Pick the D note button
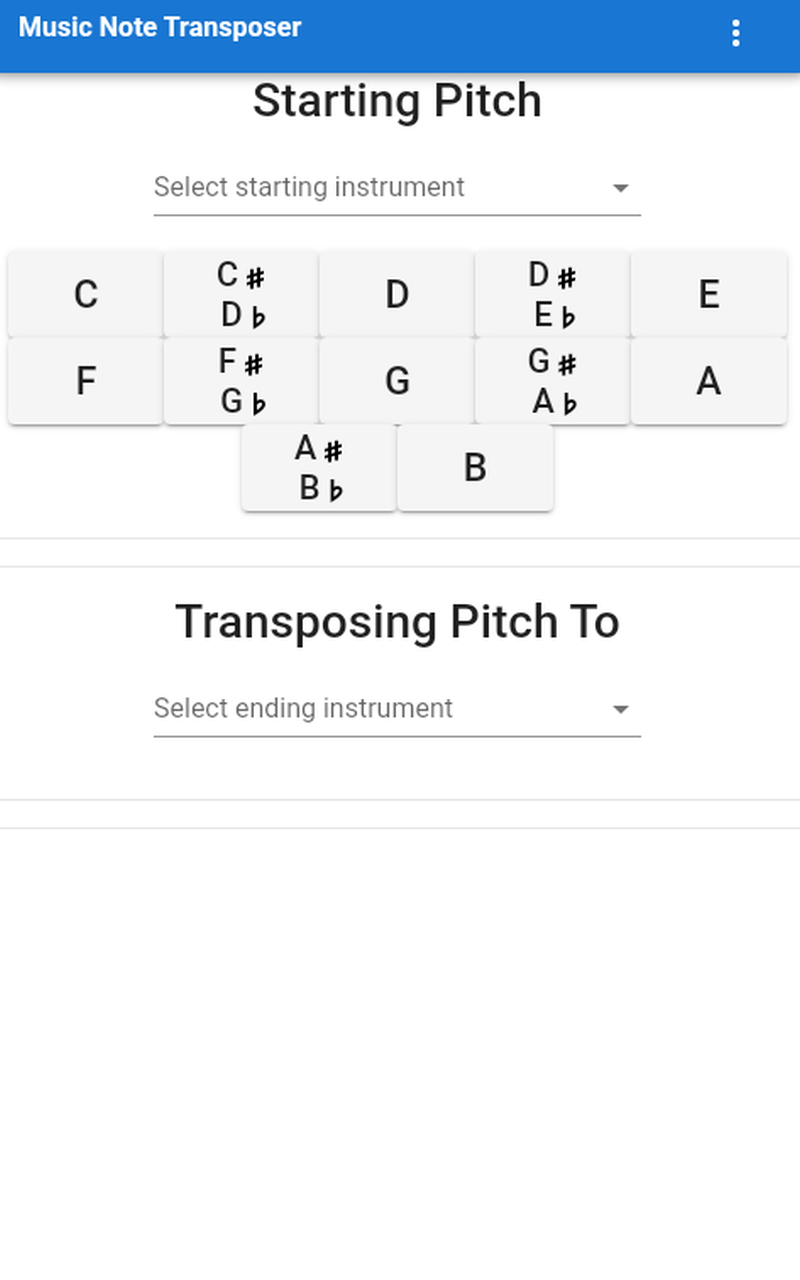The width and height of the screenshot is (800, 1280). tap(397, 295)
